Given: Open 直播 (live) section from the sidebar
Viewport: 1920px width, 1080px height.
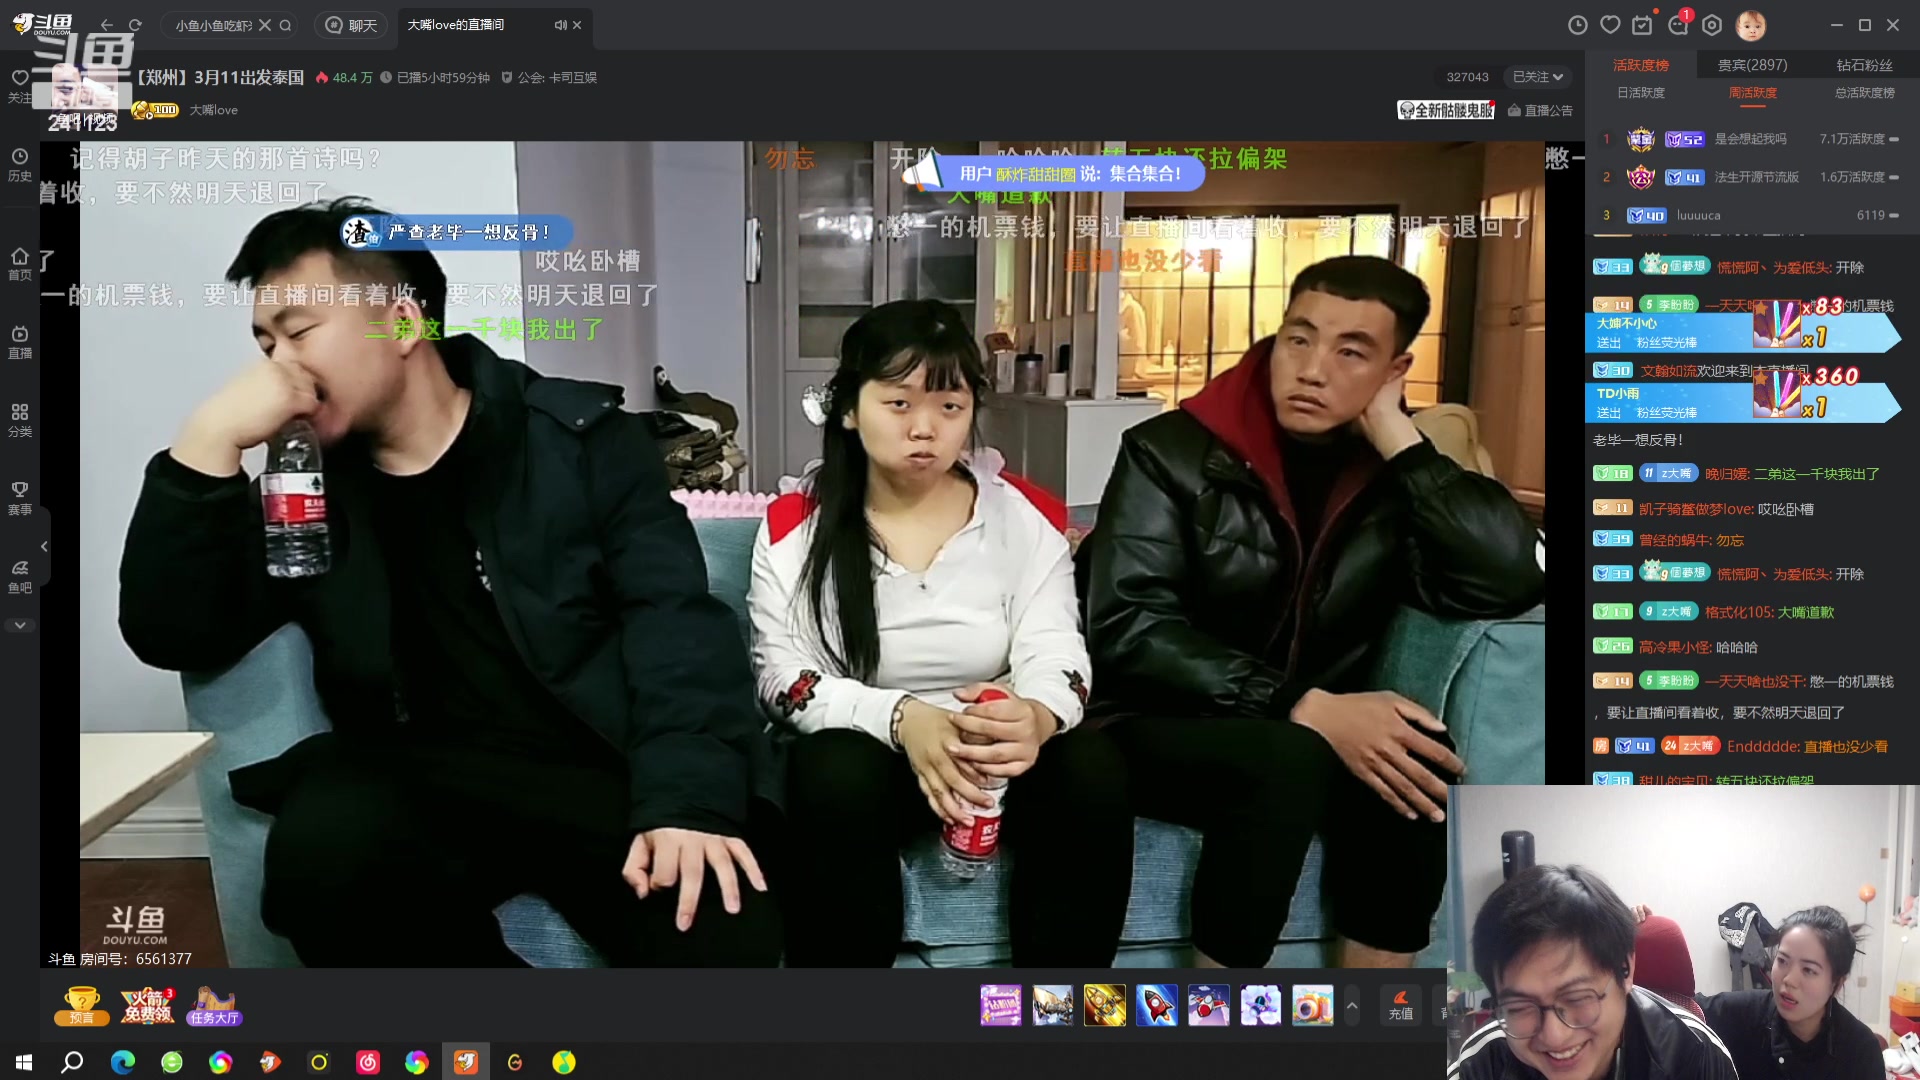Looking at the screenshot, I should tap(19, 341).
